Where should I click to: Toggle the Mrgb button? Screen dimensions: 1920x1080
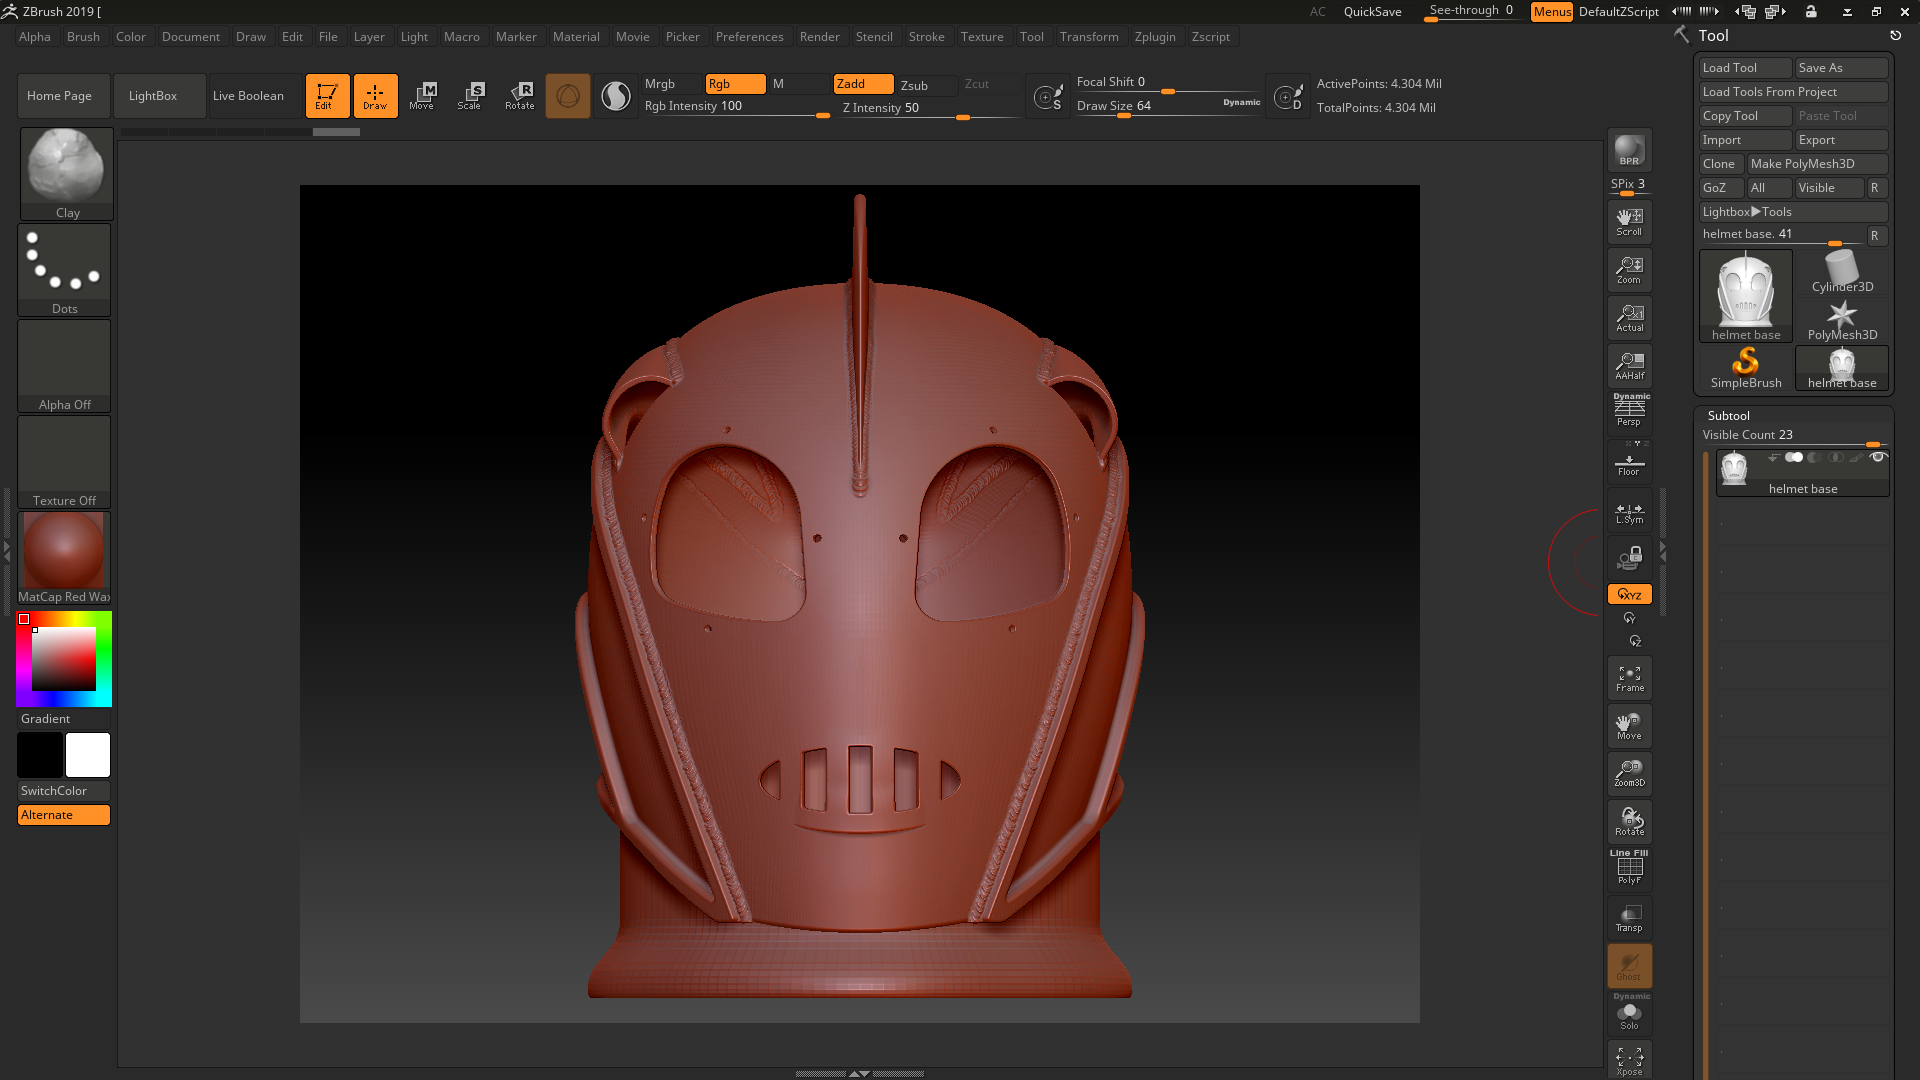(x=670, y=84)
